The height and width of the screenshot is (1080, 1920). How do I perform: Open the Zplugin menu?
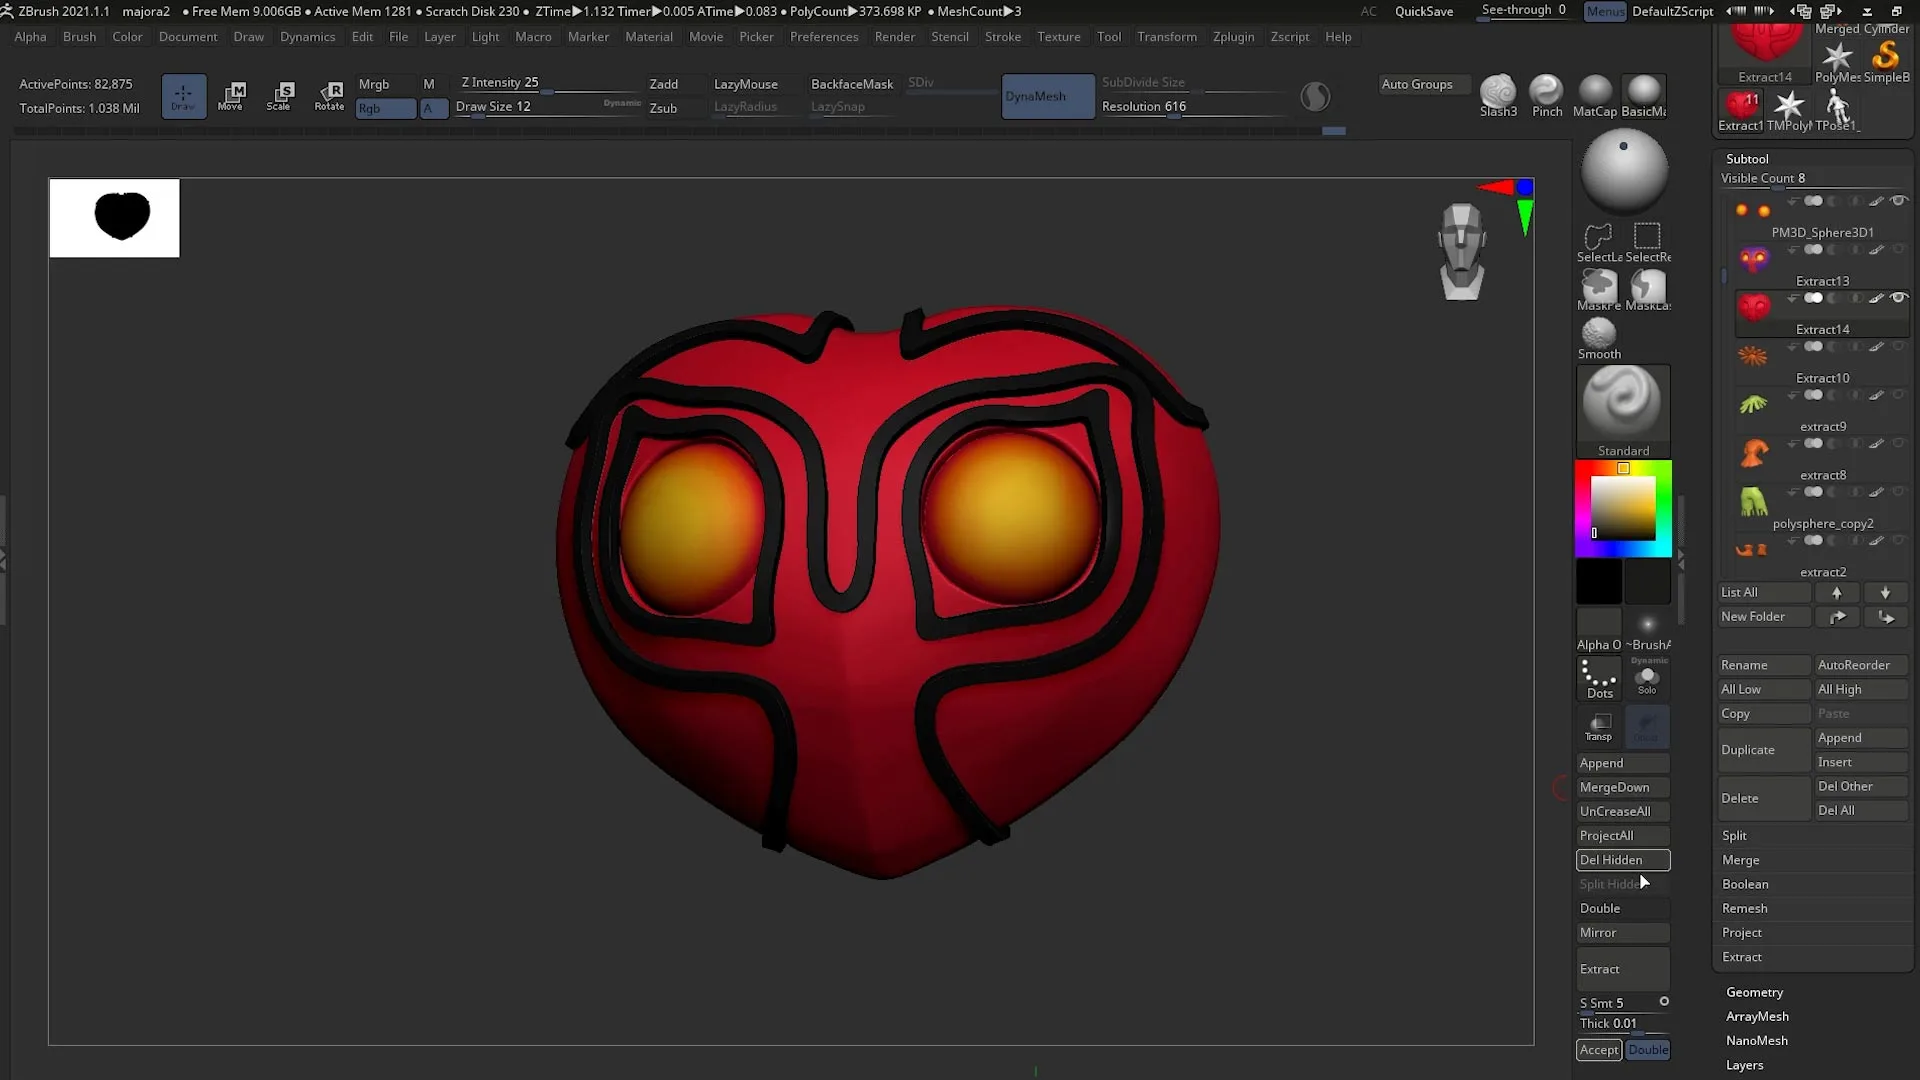(x=1233, y=36)
